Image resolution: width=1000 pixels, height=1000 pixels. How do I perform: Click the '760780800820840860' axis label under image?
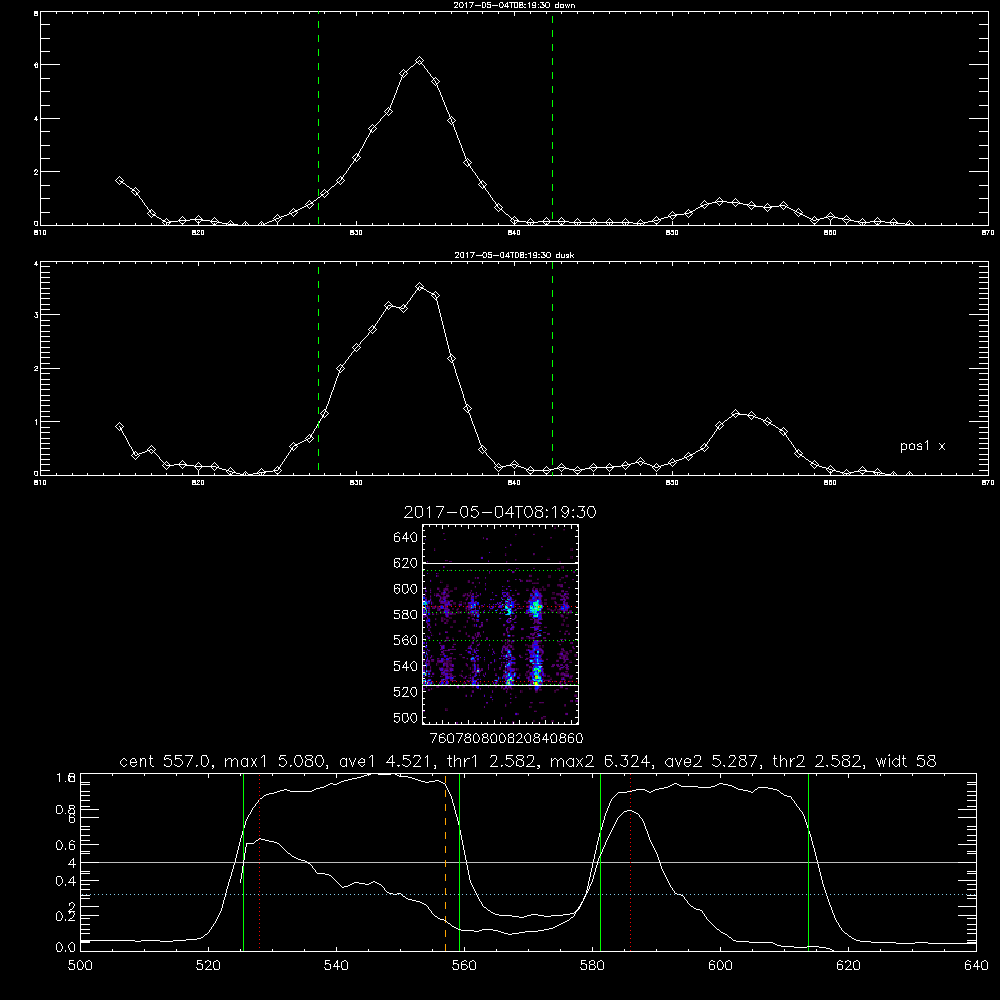(x=506, y=739)
